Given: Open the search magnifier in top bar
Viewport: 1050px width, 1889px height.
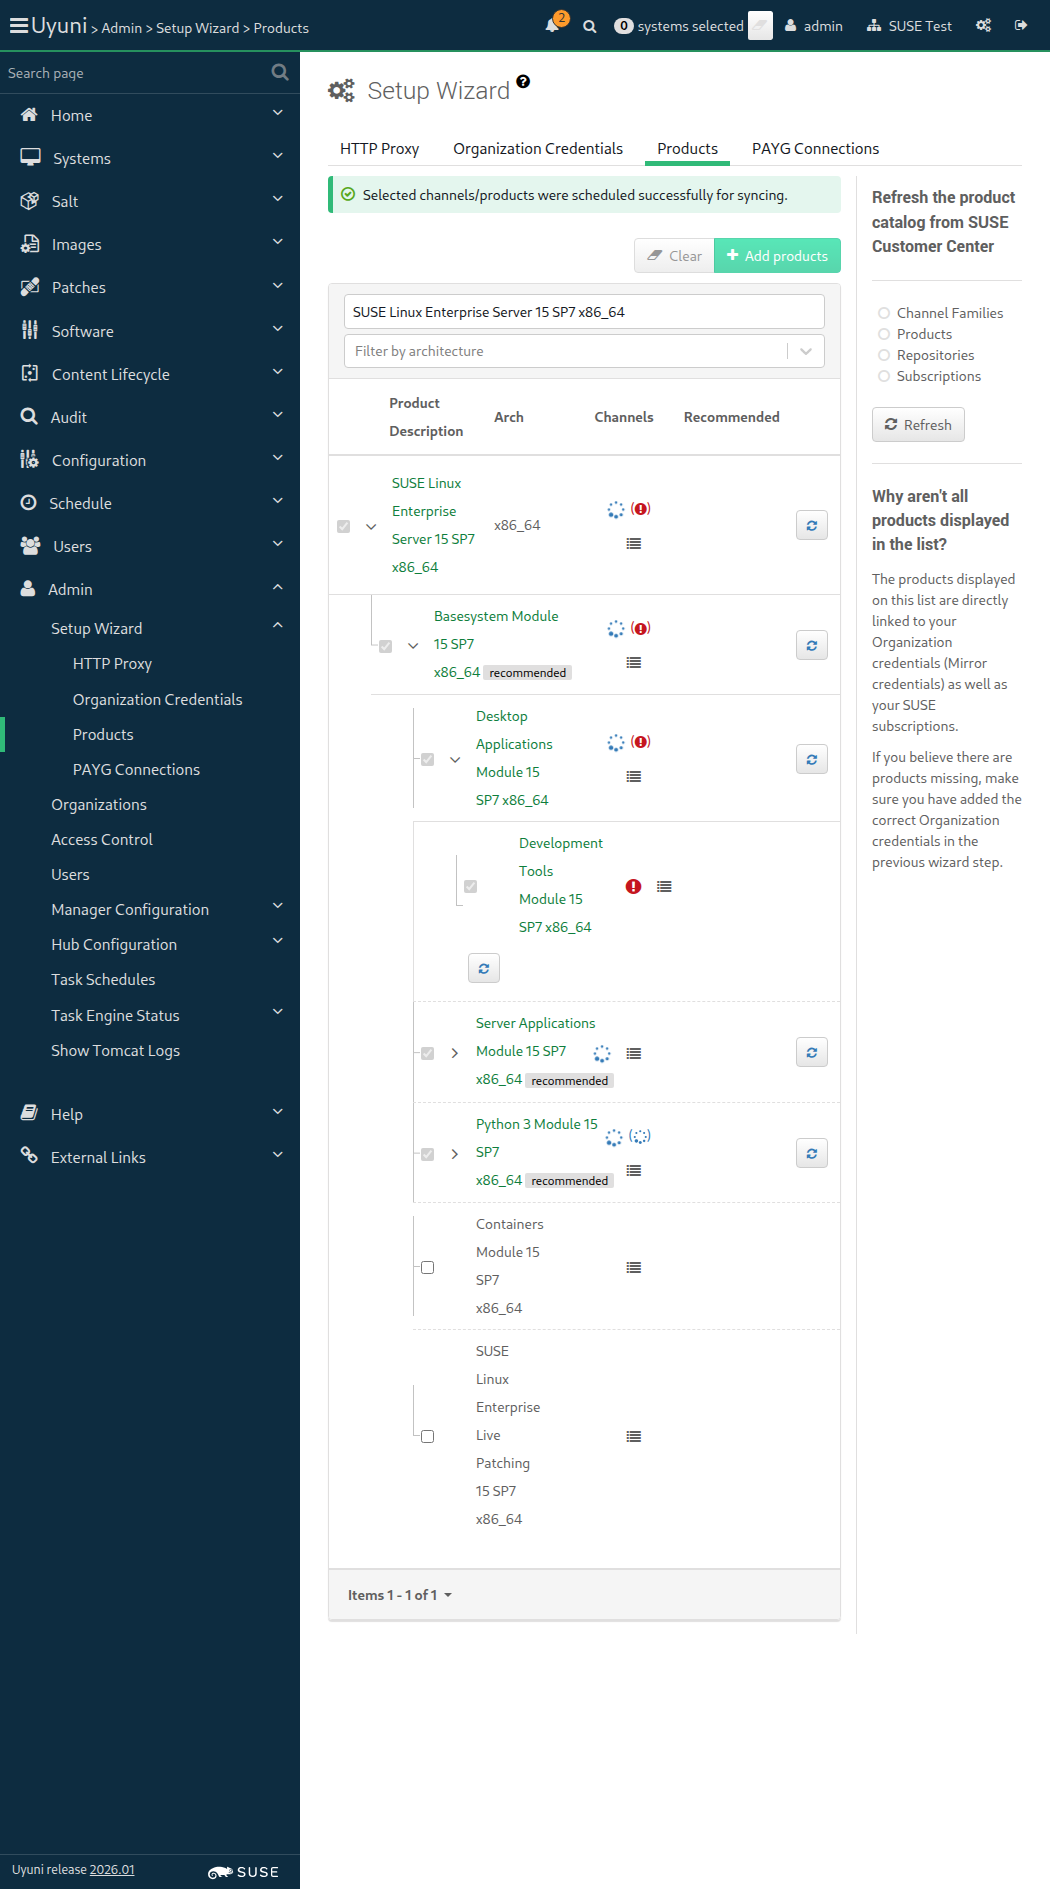Looking at the screenshot, I should pyautogui.click(x=590, y=26).
